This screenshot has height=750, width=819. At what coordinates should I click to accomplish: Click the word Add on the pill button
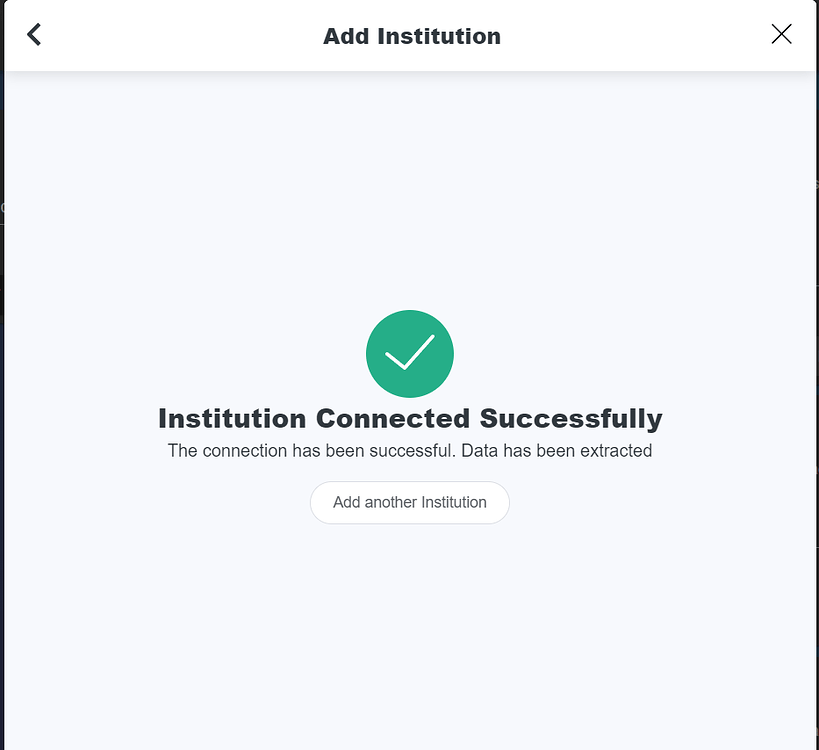click(x=346, y=502)
